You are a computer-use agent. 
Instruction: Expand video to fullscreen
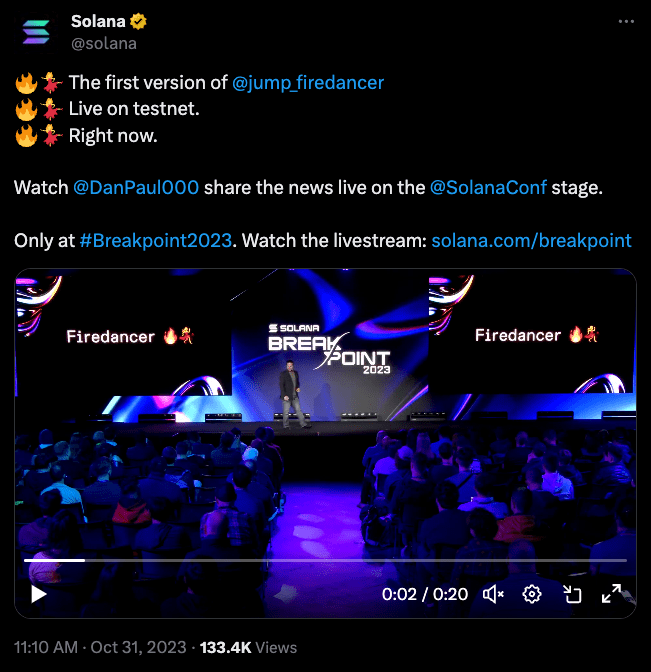pos(612,594)
